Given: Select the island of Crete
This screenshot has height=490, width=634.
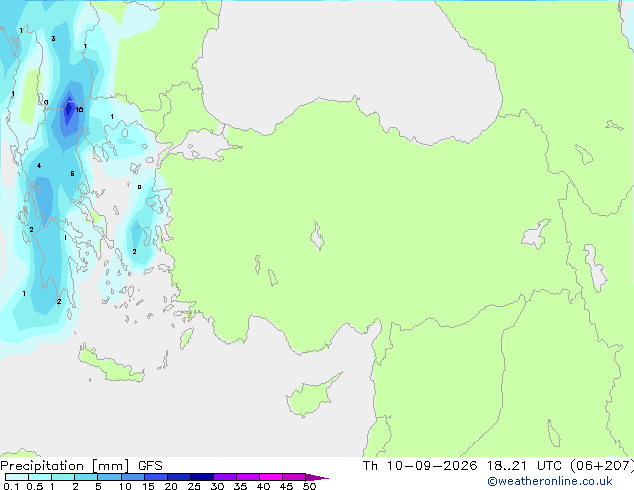Looking at the screenshot, I should pyautogui.click(x=110, y=366).
